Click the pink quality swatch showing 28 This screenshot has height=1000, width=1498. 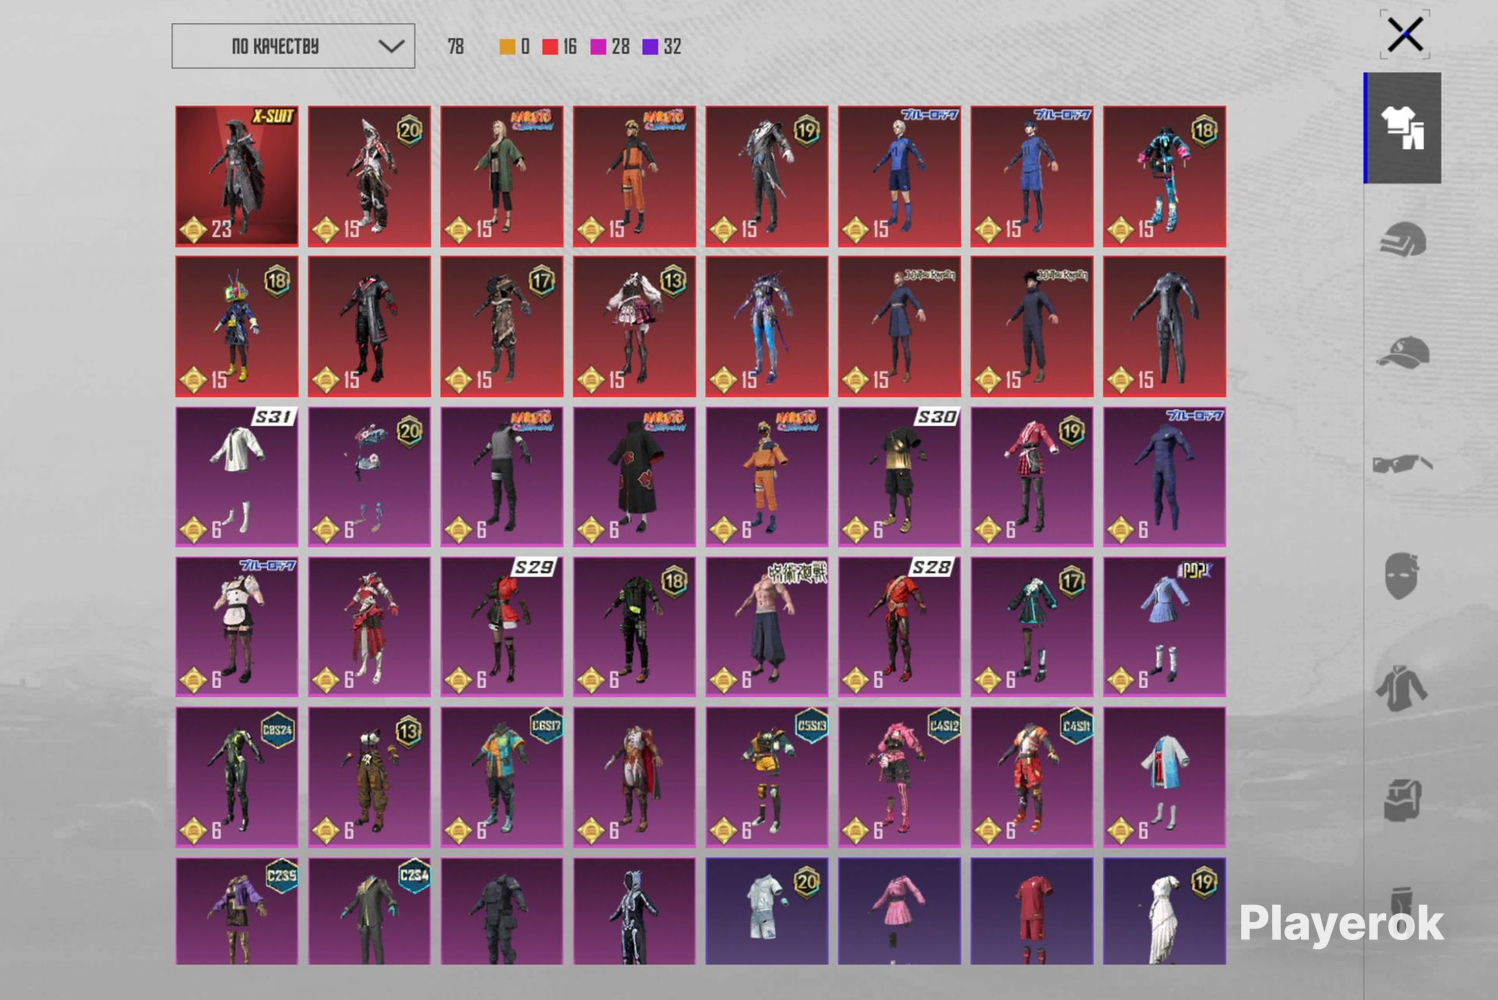click(598, 47)
